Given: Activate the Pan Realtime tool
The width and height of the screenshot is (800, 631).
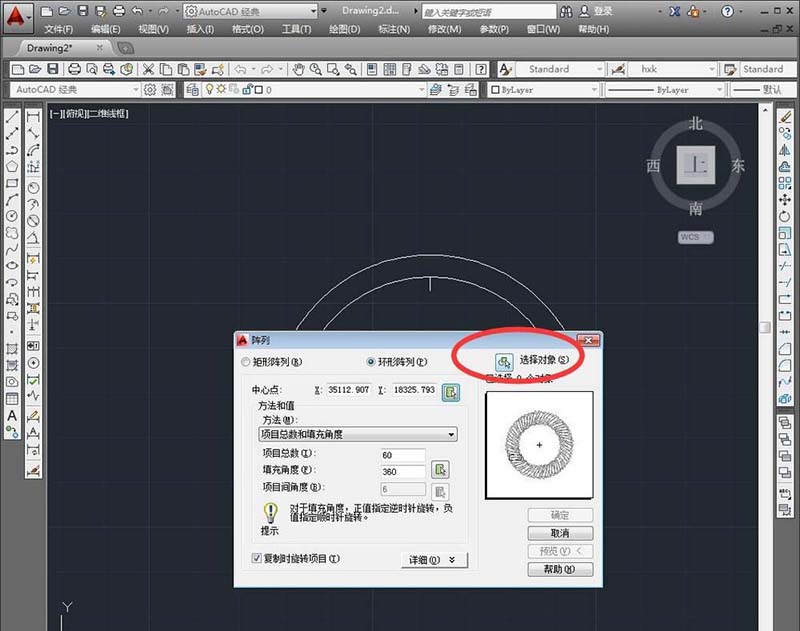Looking at the screenshot, I should click(x=299, y=69).
